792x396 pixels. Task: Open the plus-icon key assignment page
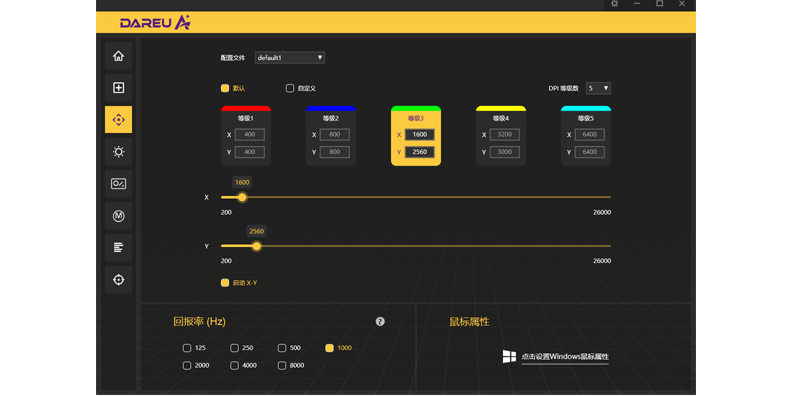click(118, 88)
